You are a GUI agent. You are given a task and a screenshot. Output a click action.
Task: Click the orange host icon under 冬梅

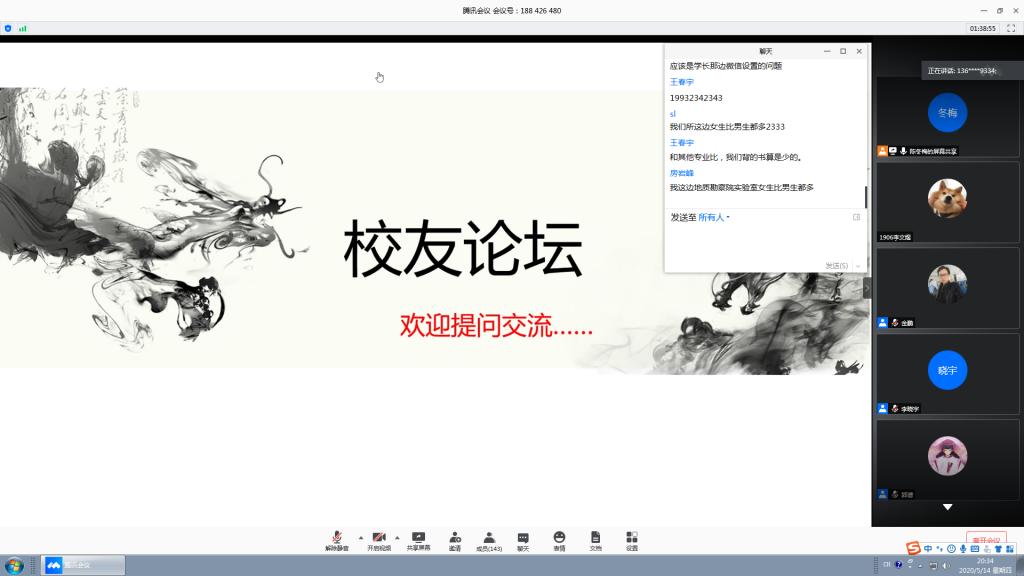click(882, 151)
